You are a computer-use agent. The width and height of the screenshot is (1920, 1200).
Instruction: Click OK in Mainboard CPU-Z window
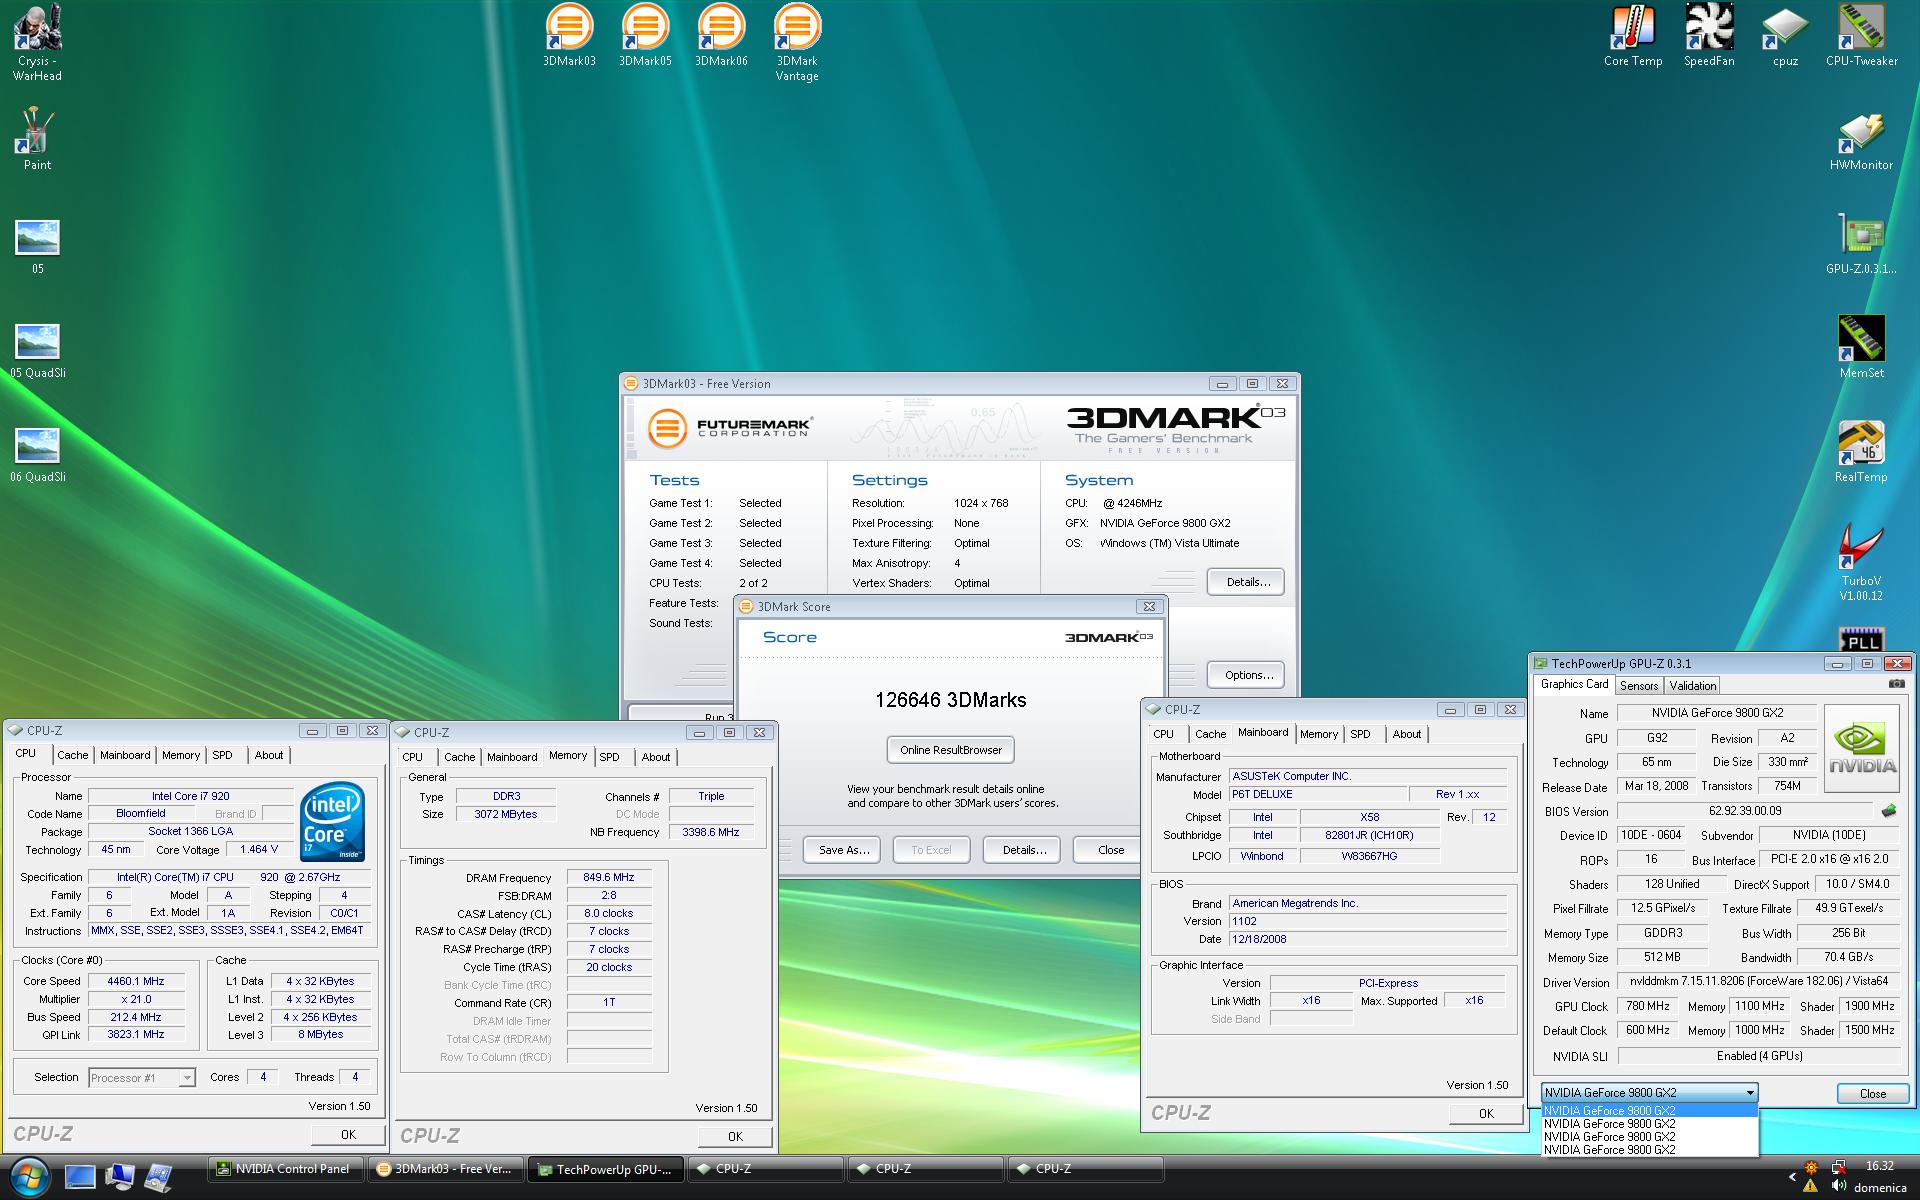click(x=1485, y=1114)
